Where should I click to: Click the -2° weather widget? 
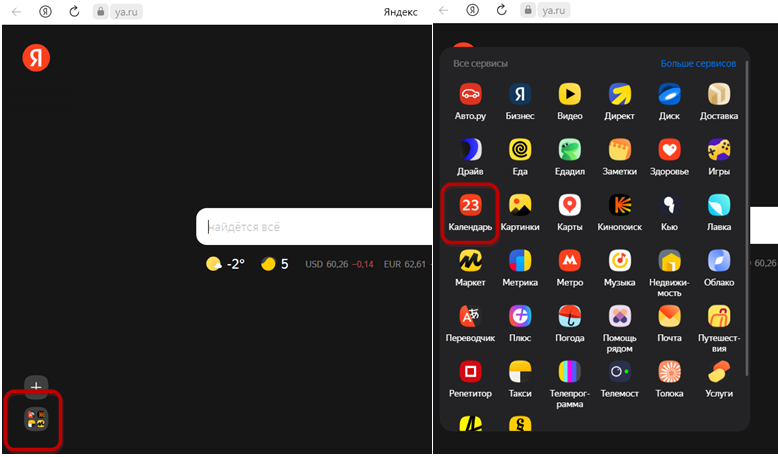[225, 264]
